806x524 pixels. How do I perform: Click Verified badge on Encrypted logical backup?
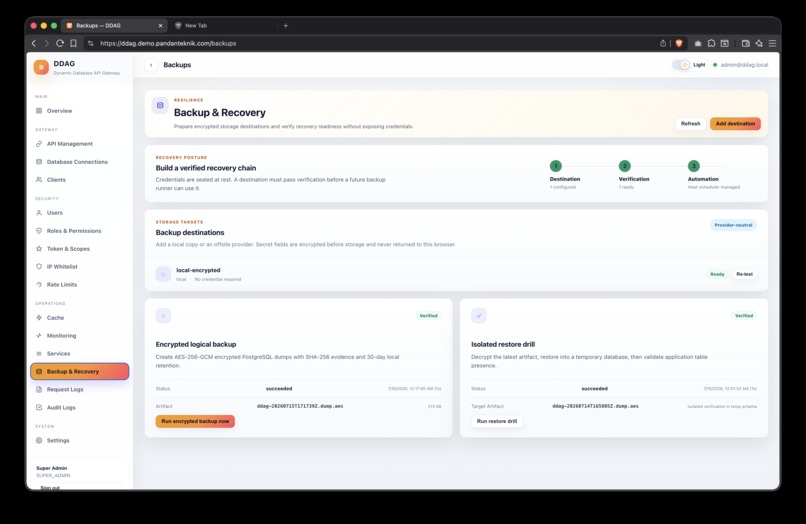[x=428, y=316]
